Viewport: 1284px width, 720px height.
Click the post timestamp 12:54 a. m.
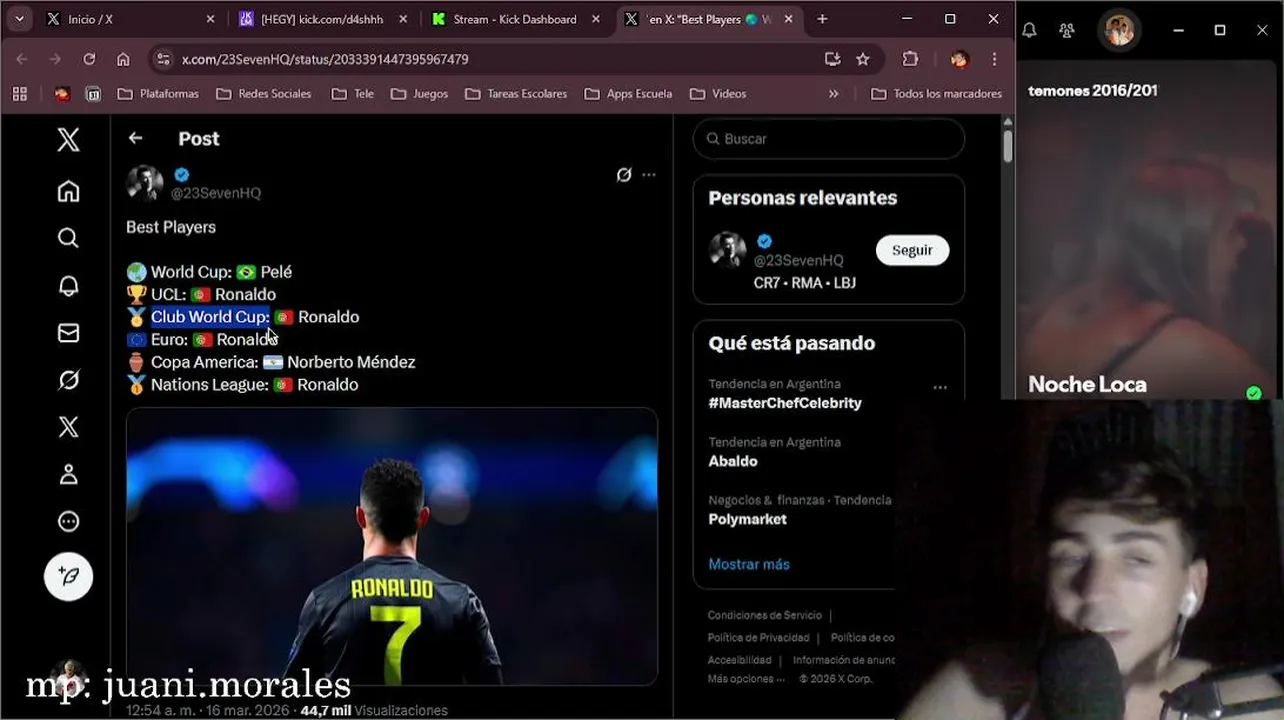pos(160,711)
